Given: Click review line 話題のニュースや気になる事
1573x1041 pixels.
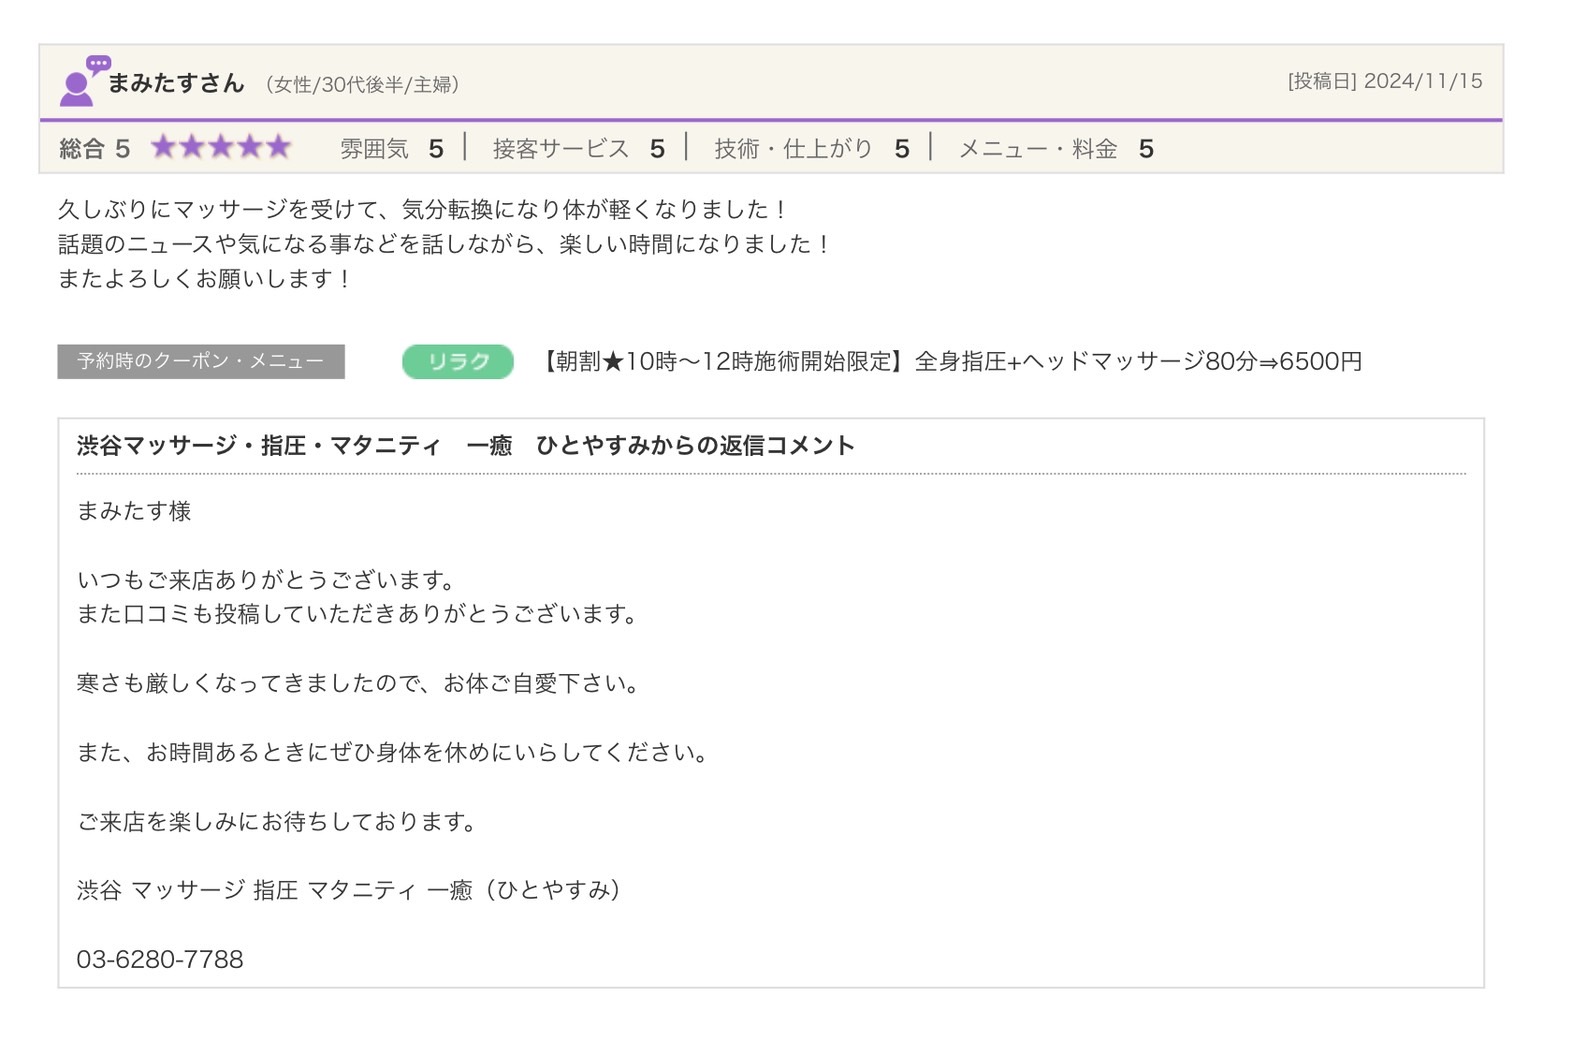Looking at the screenshot, I should tap(444, 244).
